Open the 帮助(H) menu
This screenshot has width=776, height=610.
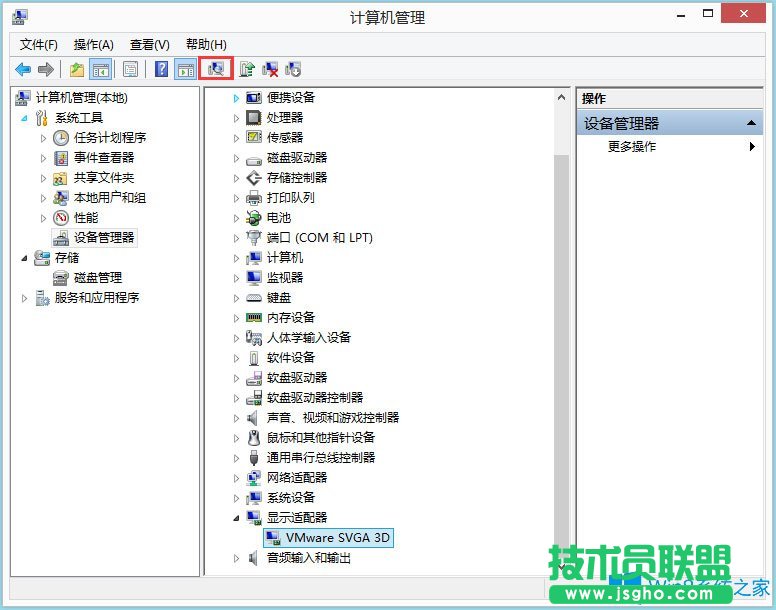pos(206,45)
